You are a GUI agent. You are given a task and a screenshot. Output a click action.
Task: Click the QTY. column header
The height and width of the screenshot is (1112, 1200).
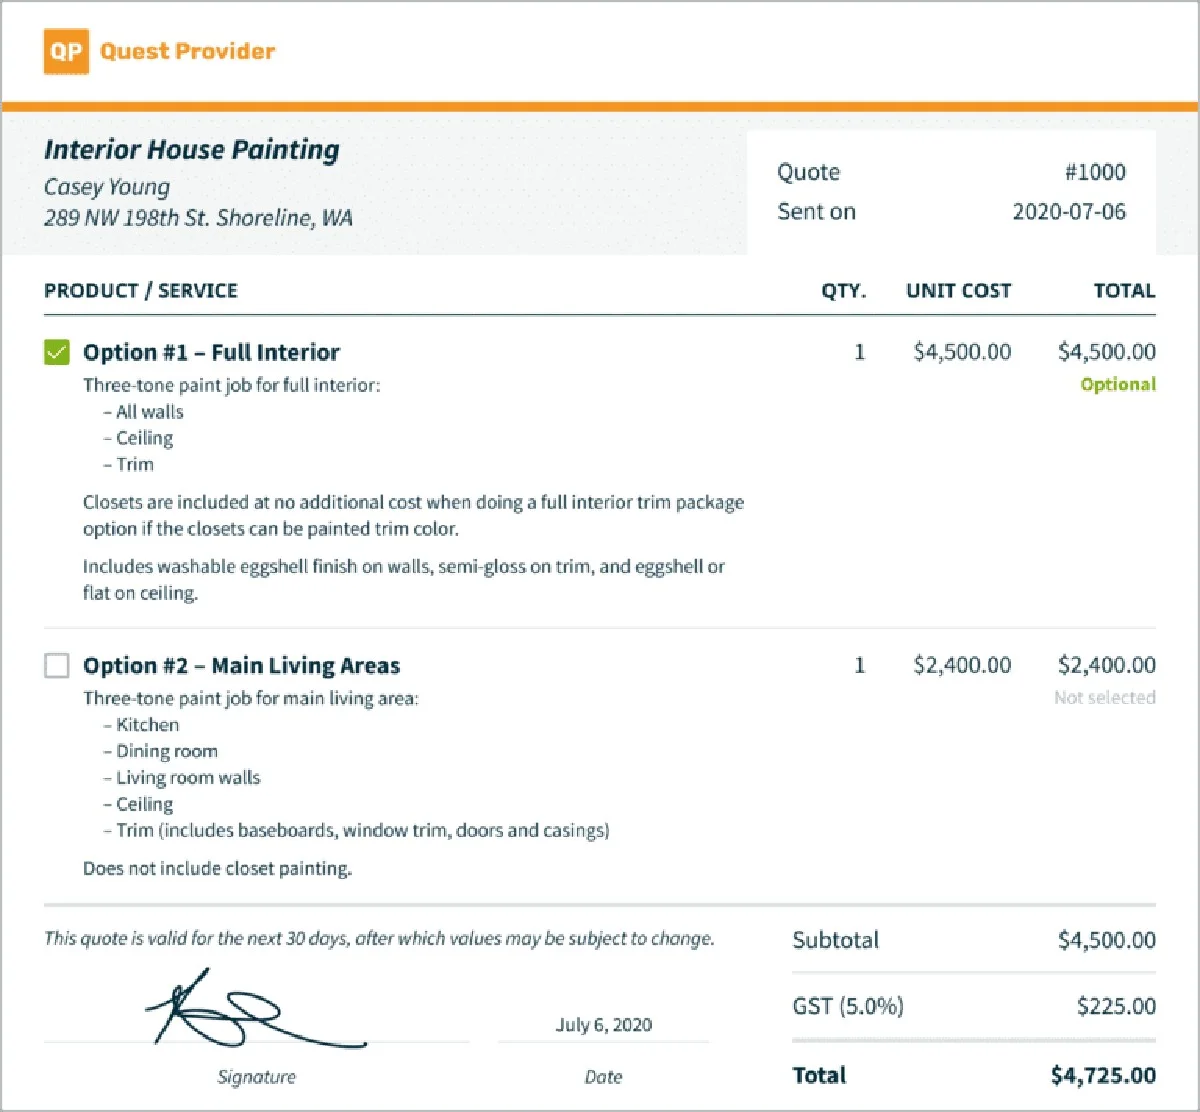tap(844, 291)
